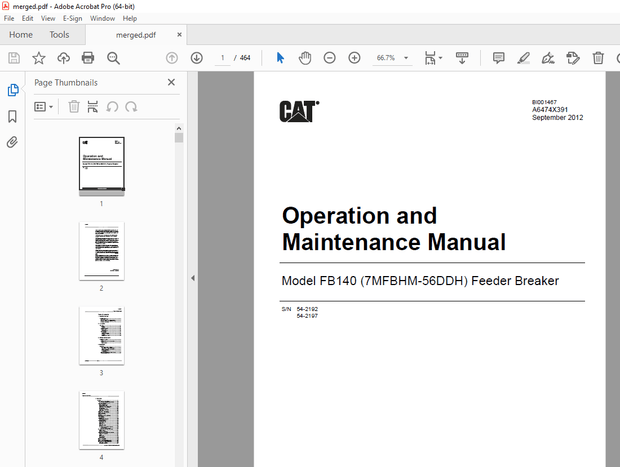Viewport: 620px width, 467px height.
Task: Click the 'September 2012' date text
Action: coord(558,117)
